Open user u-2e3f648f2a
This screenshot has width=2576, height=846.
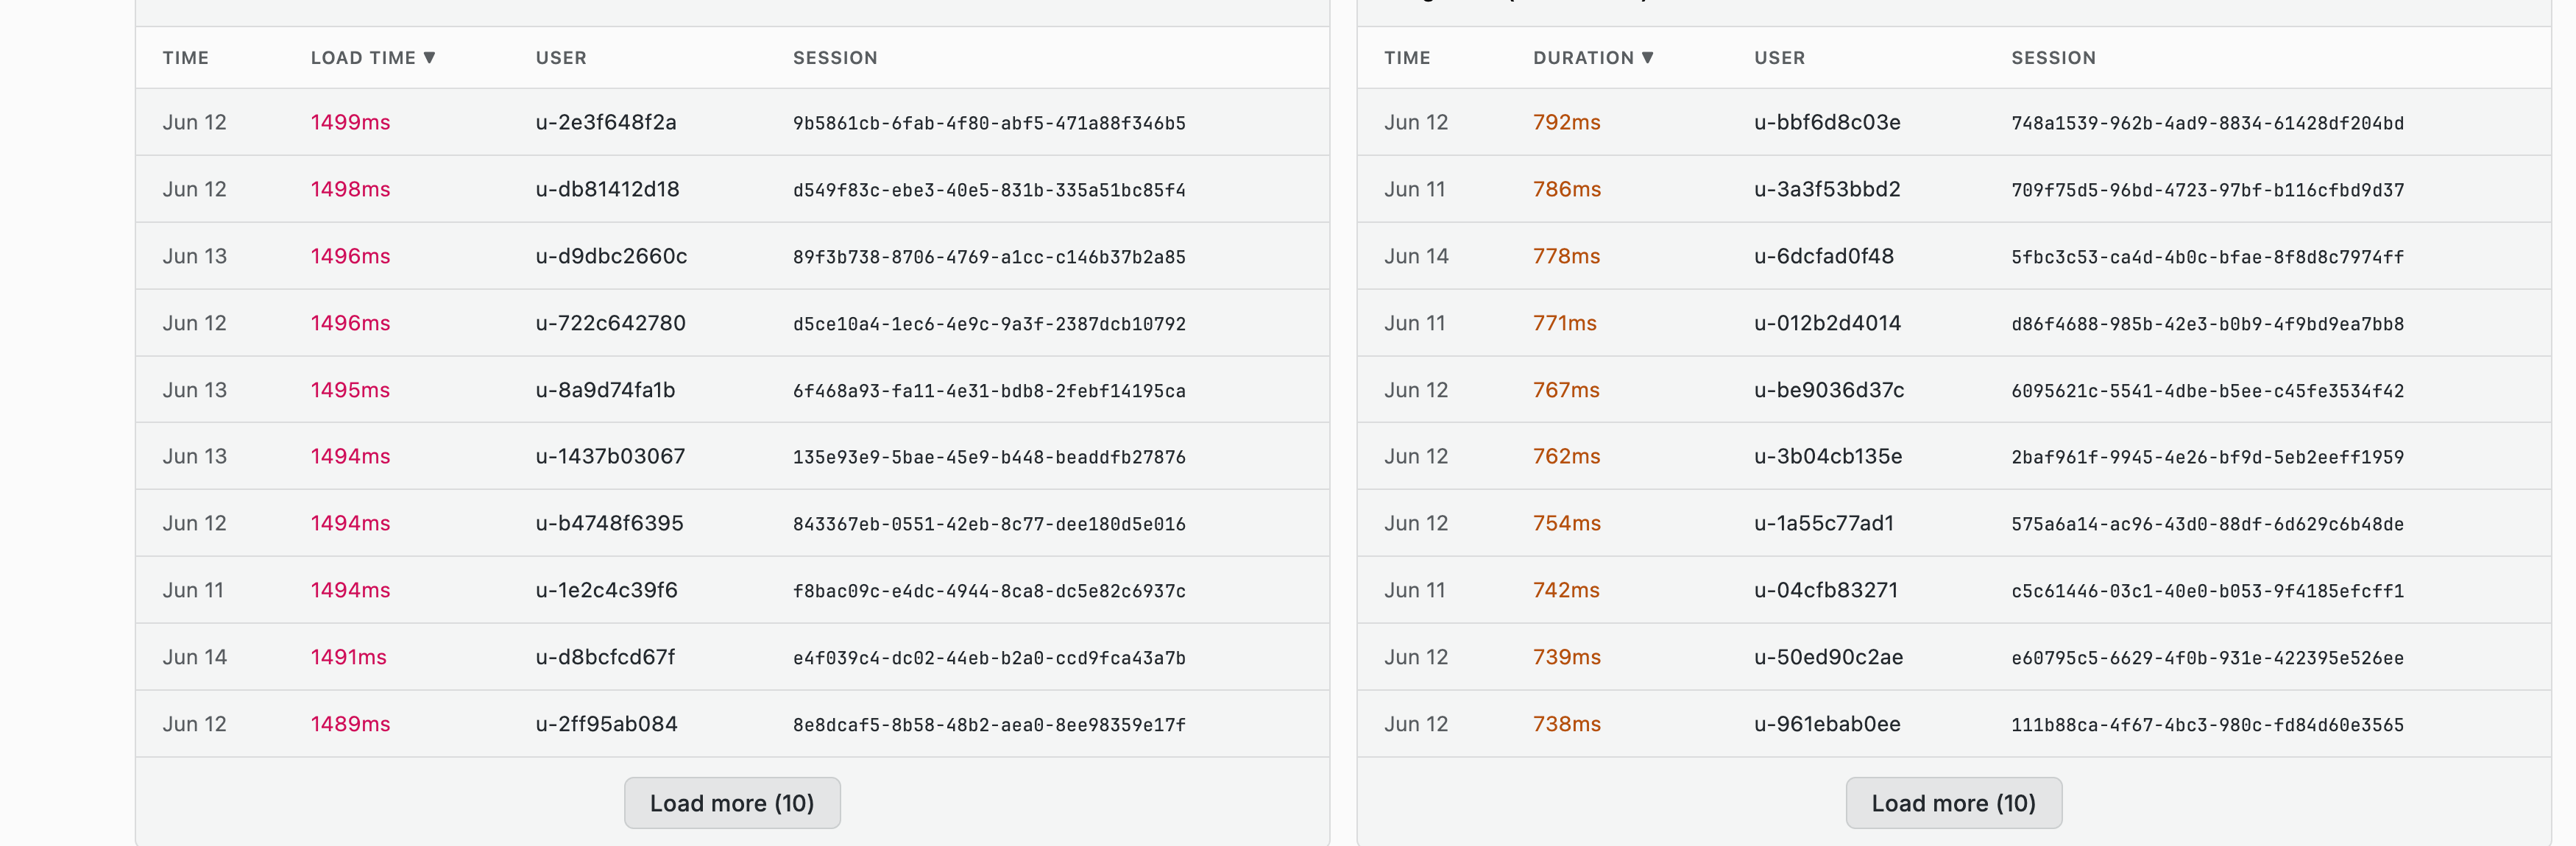pos(606,122)
